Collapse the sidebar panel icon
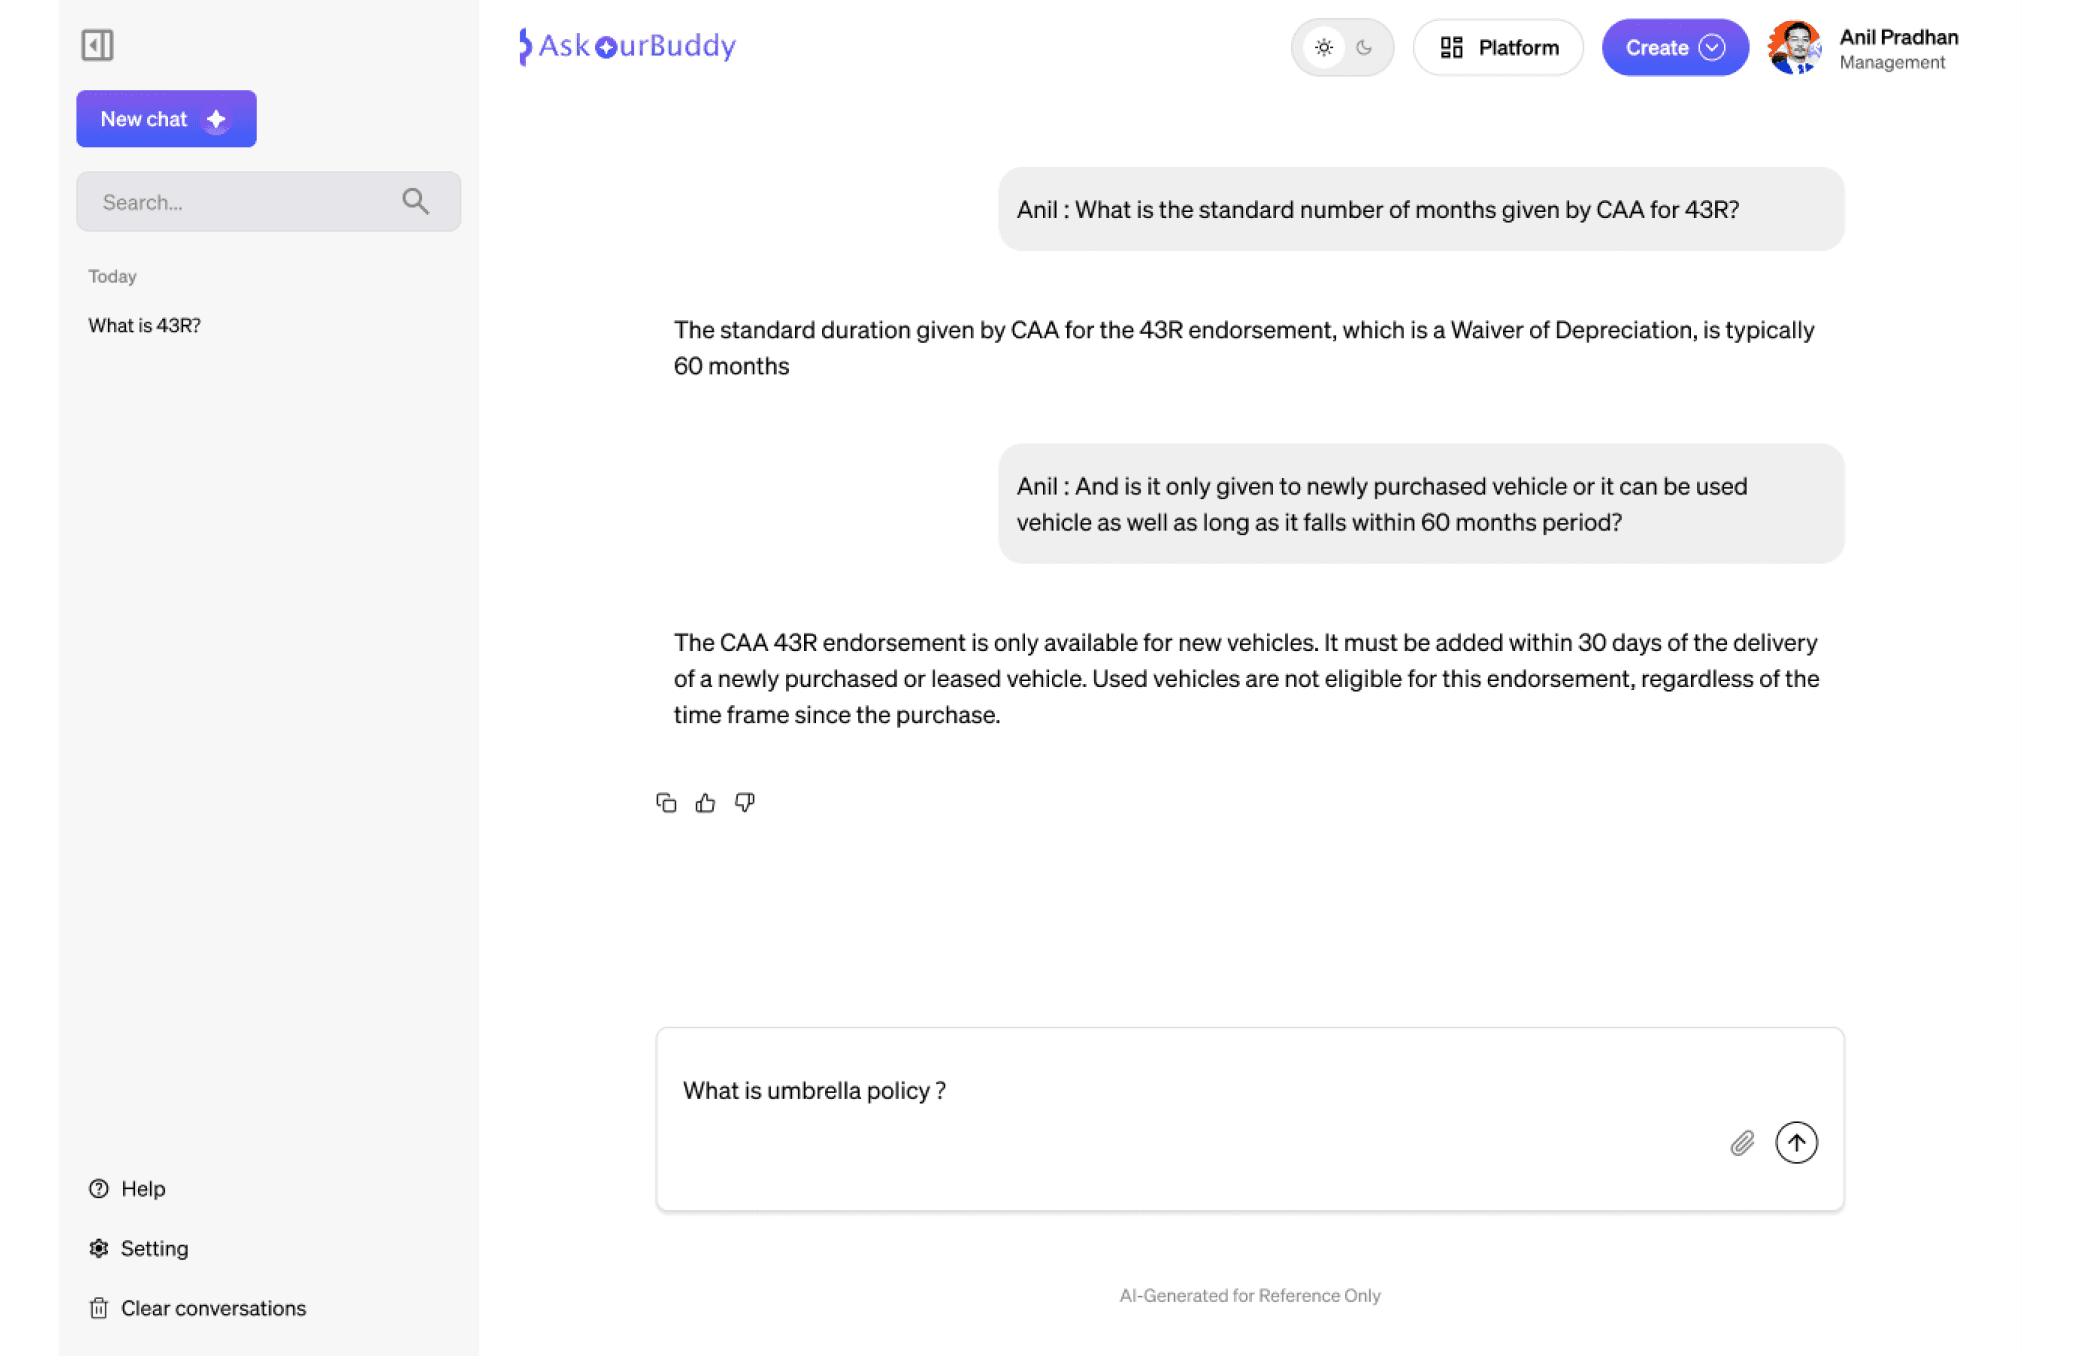The image size is (2080, 1356). [x=97, y=45]
